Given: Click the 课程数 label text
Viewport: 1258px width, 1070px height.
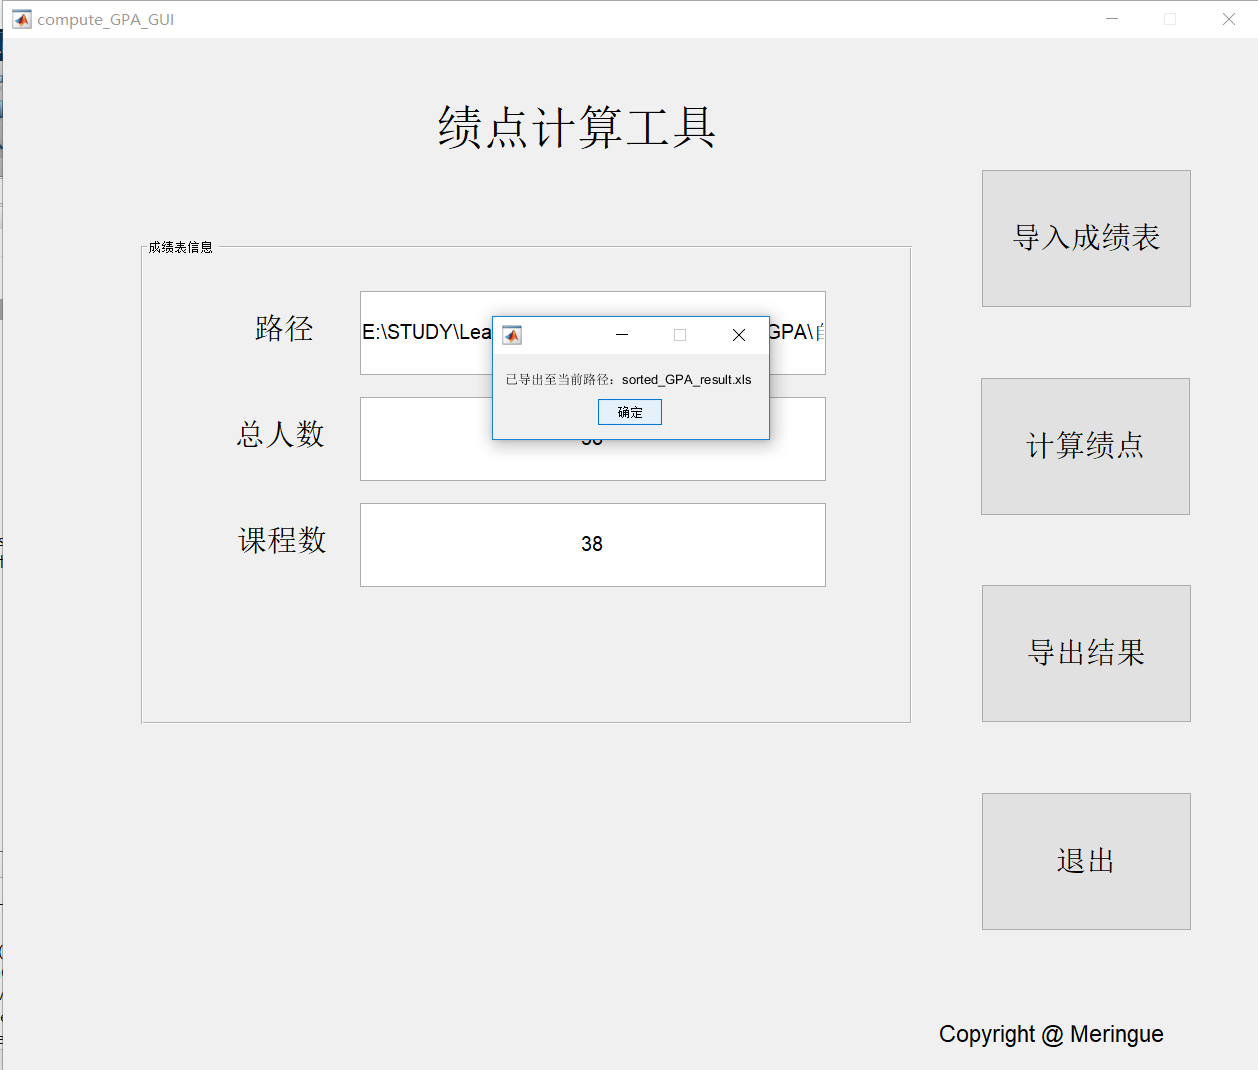Looking at the screenshot, I should (x=282, y=542).
